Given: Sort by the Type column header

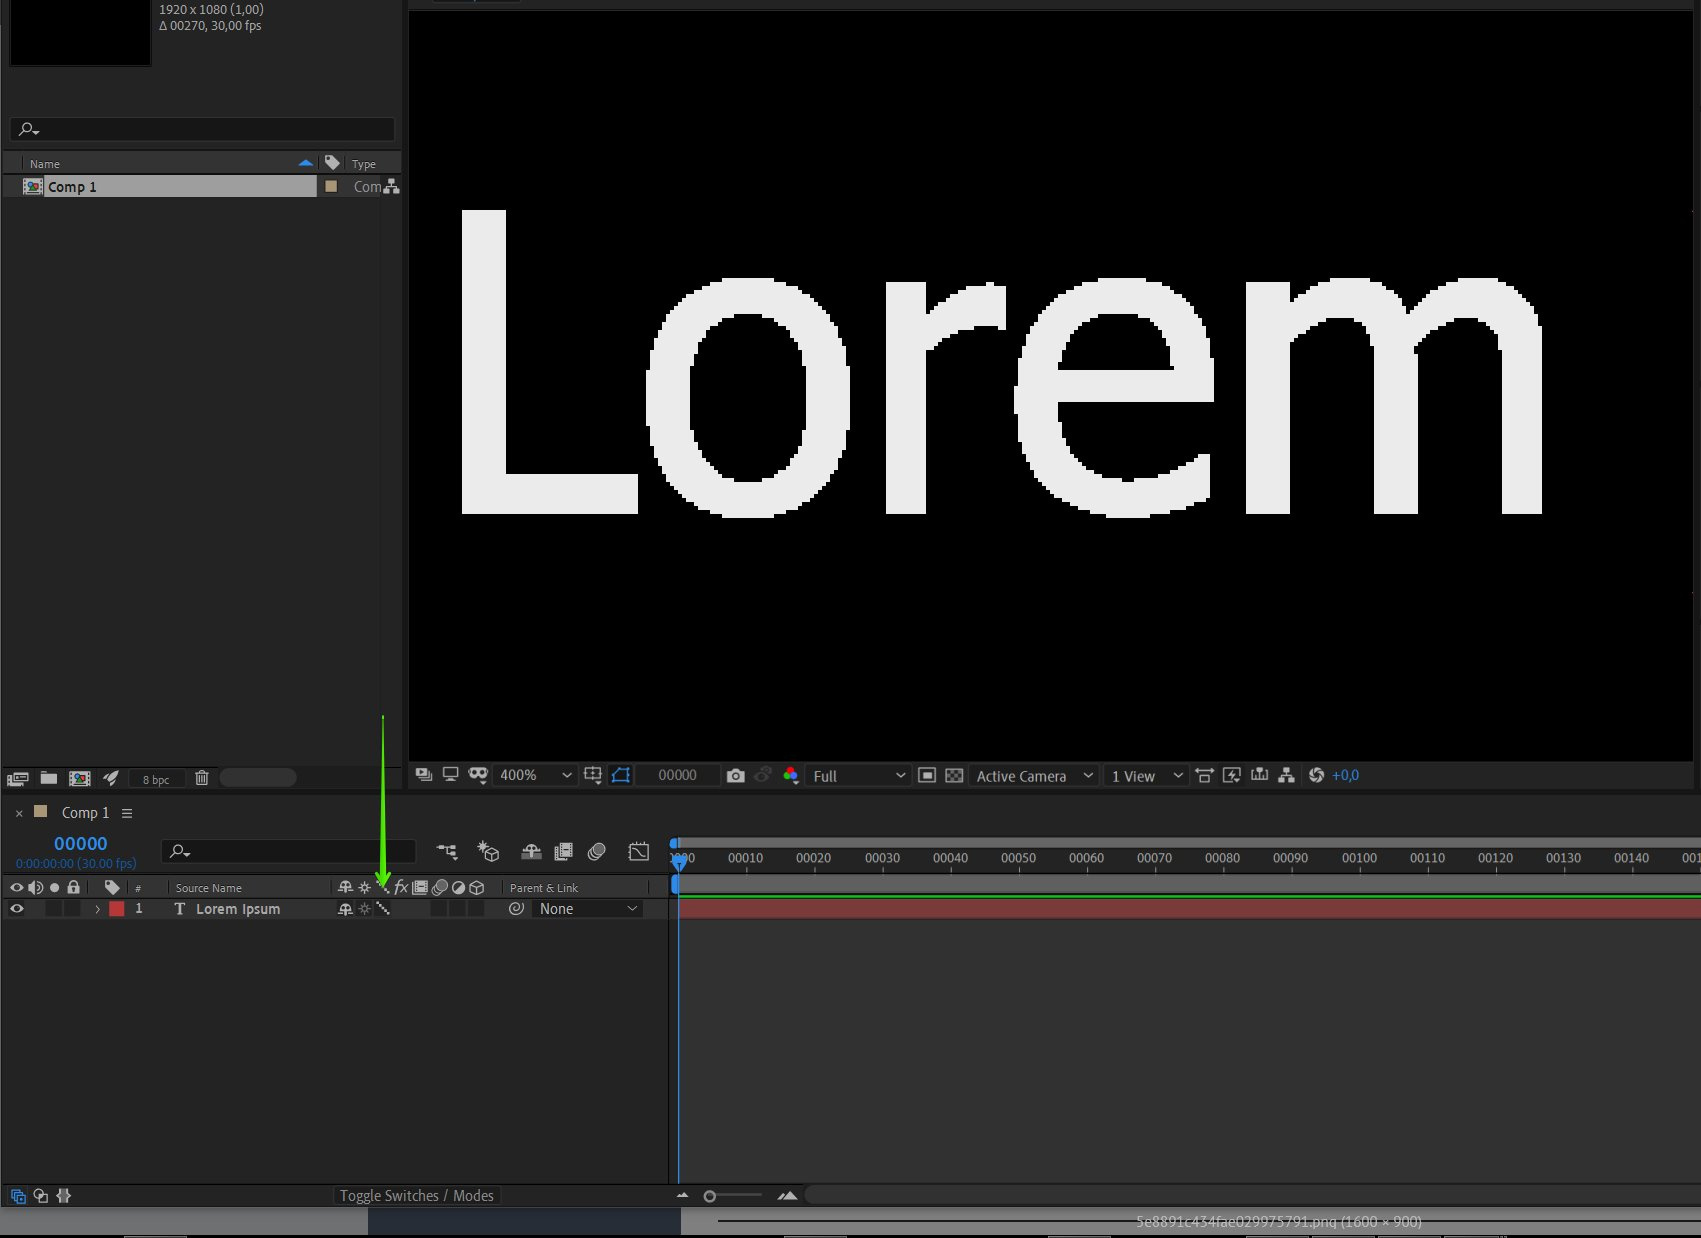Looking at the screenshot, I should tap(364, 163).
